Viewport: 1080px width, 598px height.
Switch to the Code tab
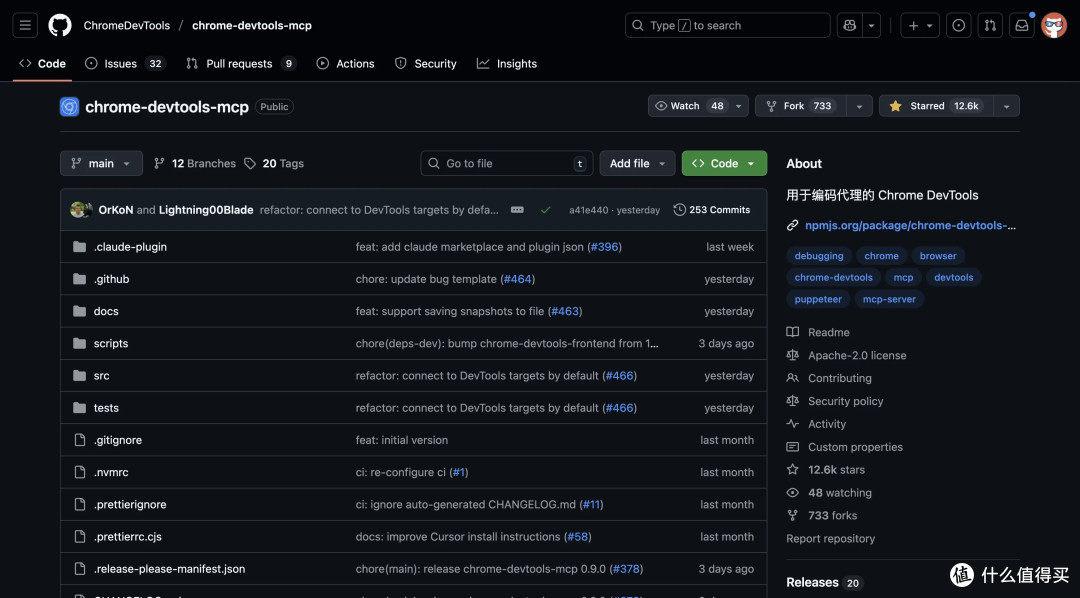[43, 63]
